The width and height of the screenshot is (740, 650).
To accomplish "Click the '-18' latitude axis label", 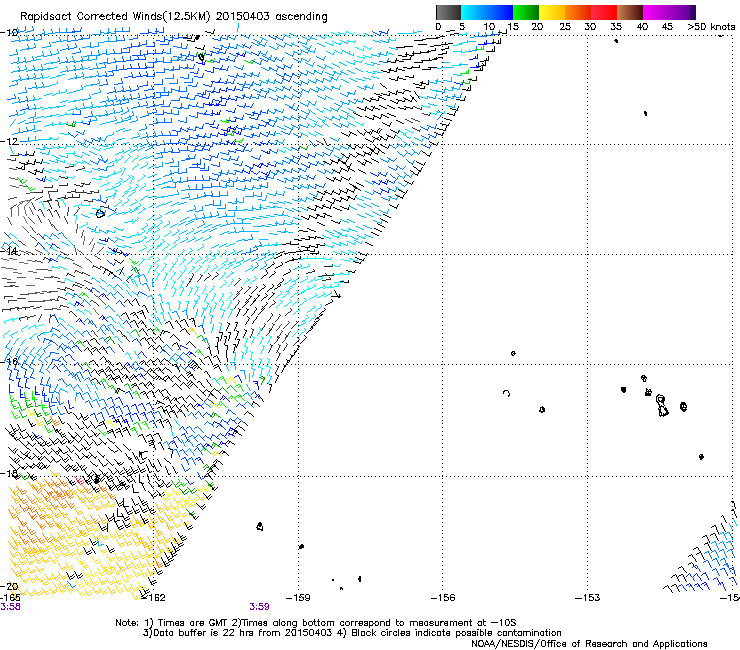I will click(9, 473).
